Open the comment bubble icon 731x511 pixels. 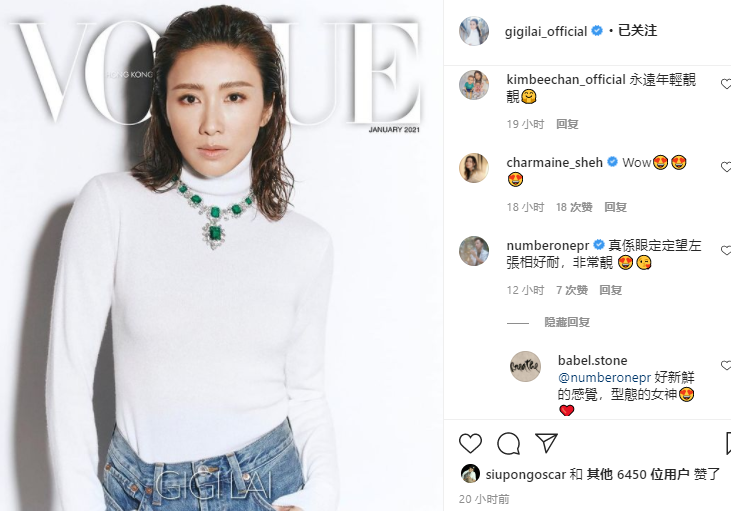(508, 443)
